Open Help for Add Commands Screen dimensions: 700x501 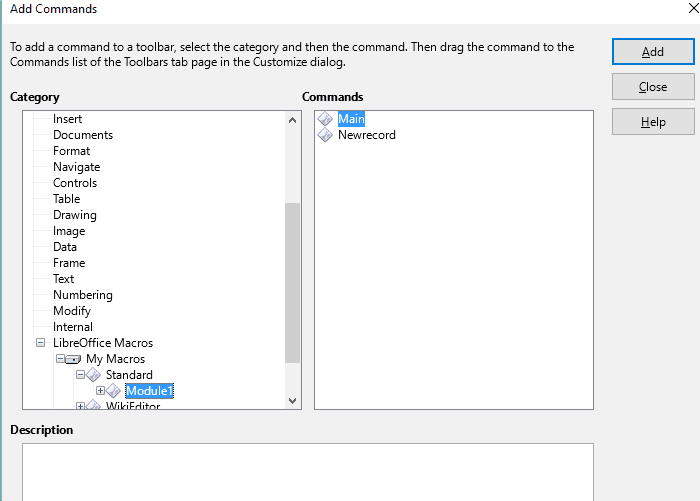[653, 121]
